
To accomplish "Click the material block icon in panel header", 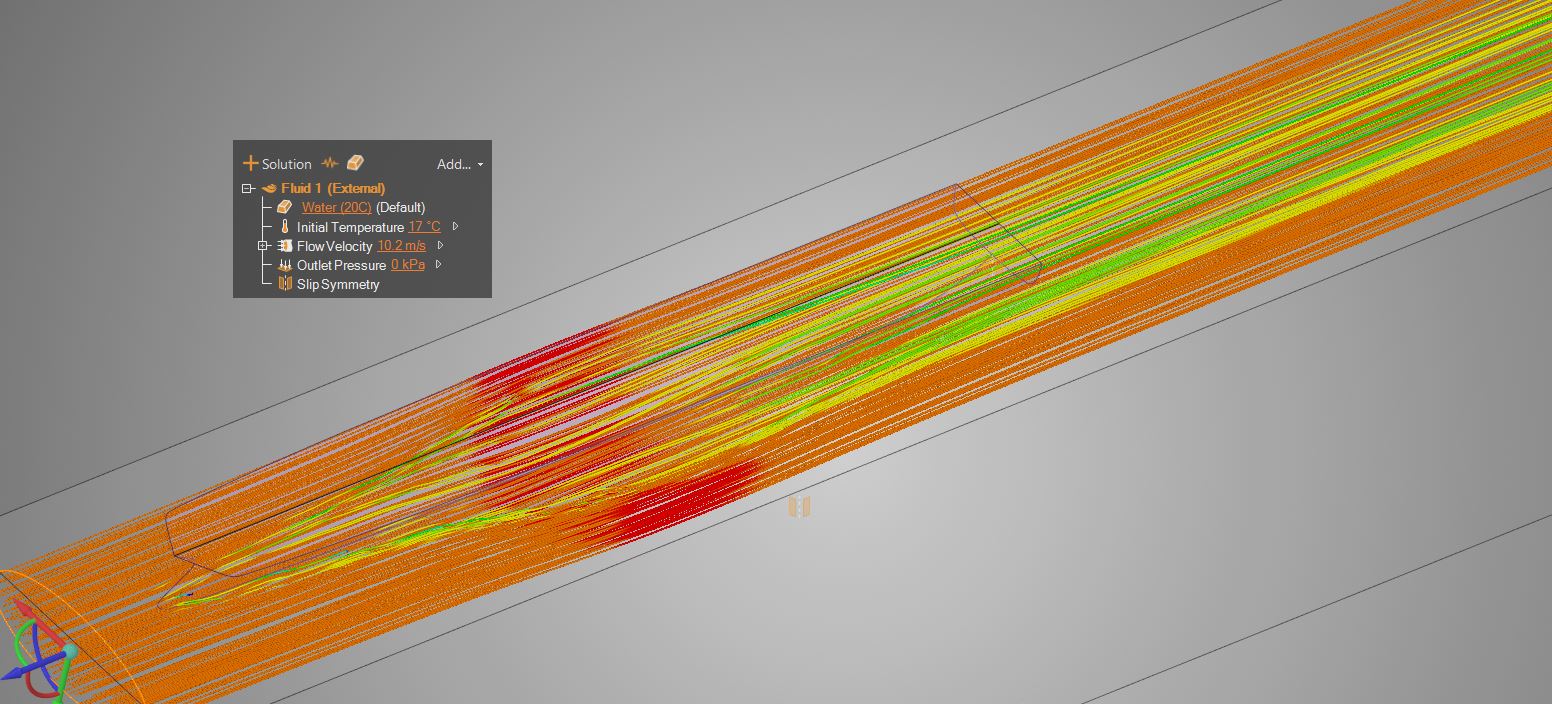I will click(x=355, y=163).
